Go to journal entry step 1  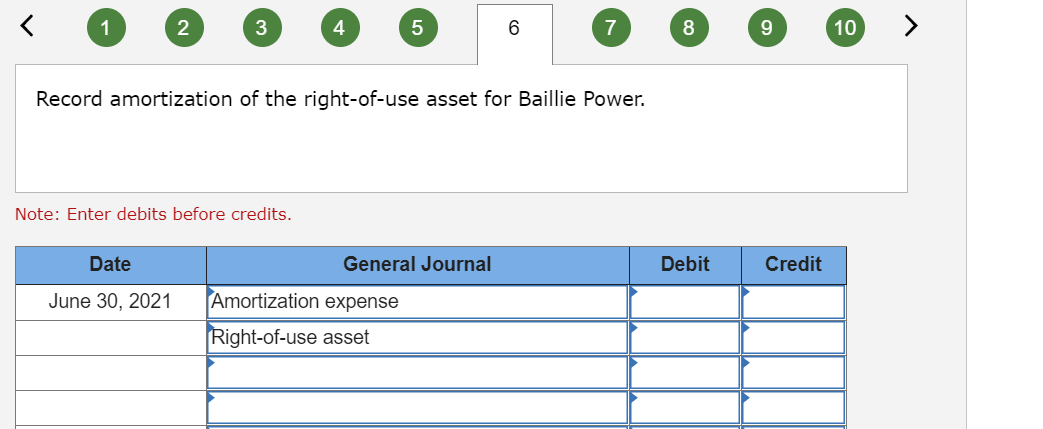(x=106, y=28)
